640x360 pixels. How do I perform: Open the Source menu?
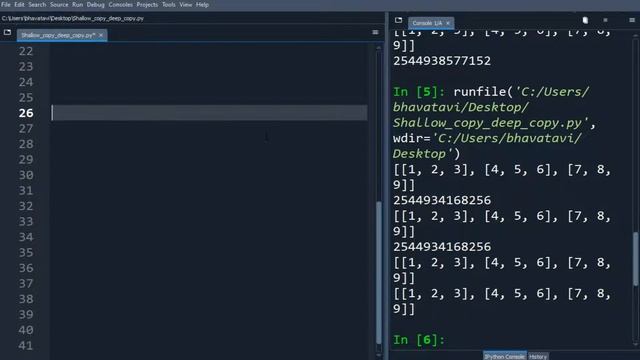[x=59, y=4]
